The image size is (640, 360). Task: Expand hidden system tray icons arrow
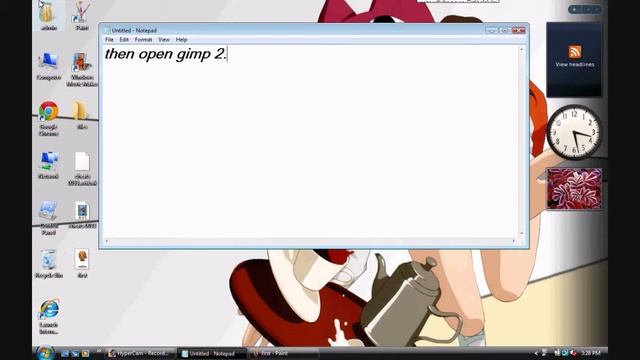(x=536, y=353)
